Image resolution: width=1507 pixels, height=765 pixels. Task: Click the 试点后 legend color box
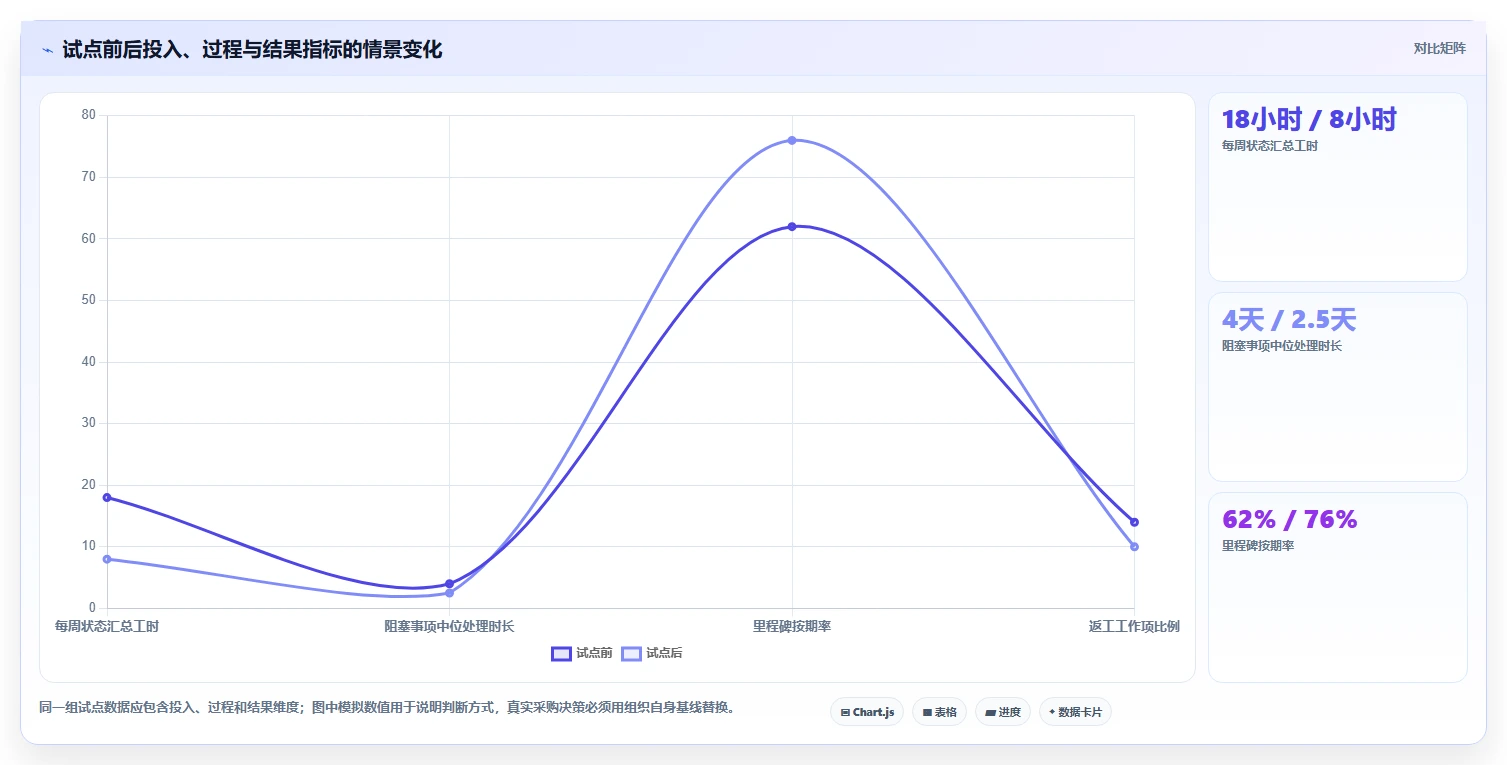(x=631, y=653)
